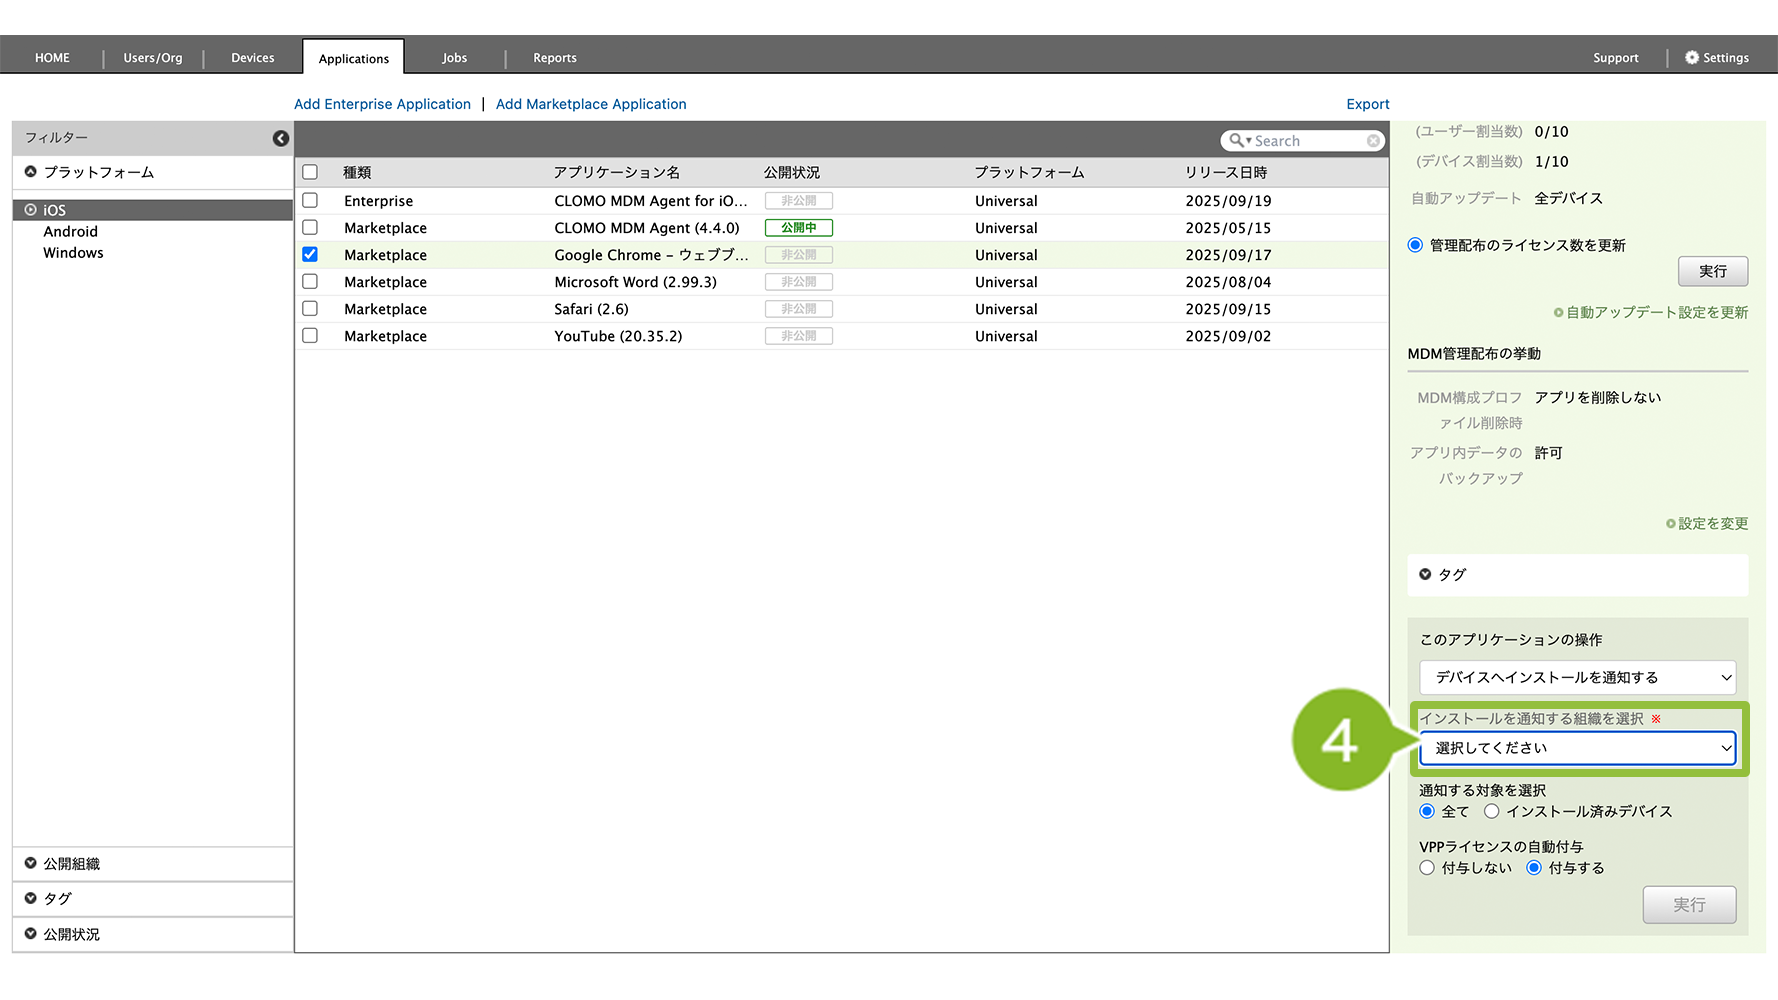Collapse the filter panel arrow icon

281,138
